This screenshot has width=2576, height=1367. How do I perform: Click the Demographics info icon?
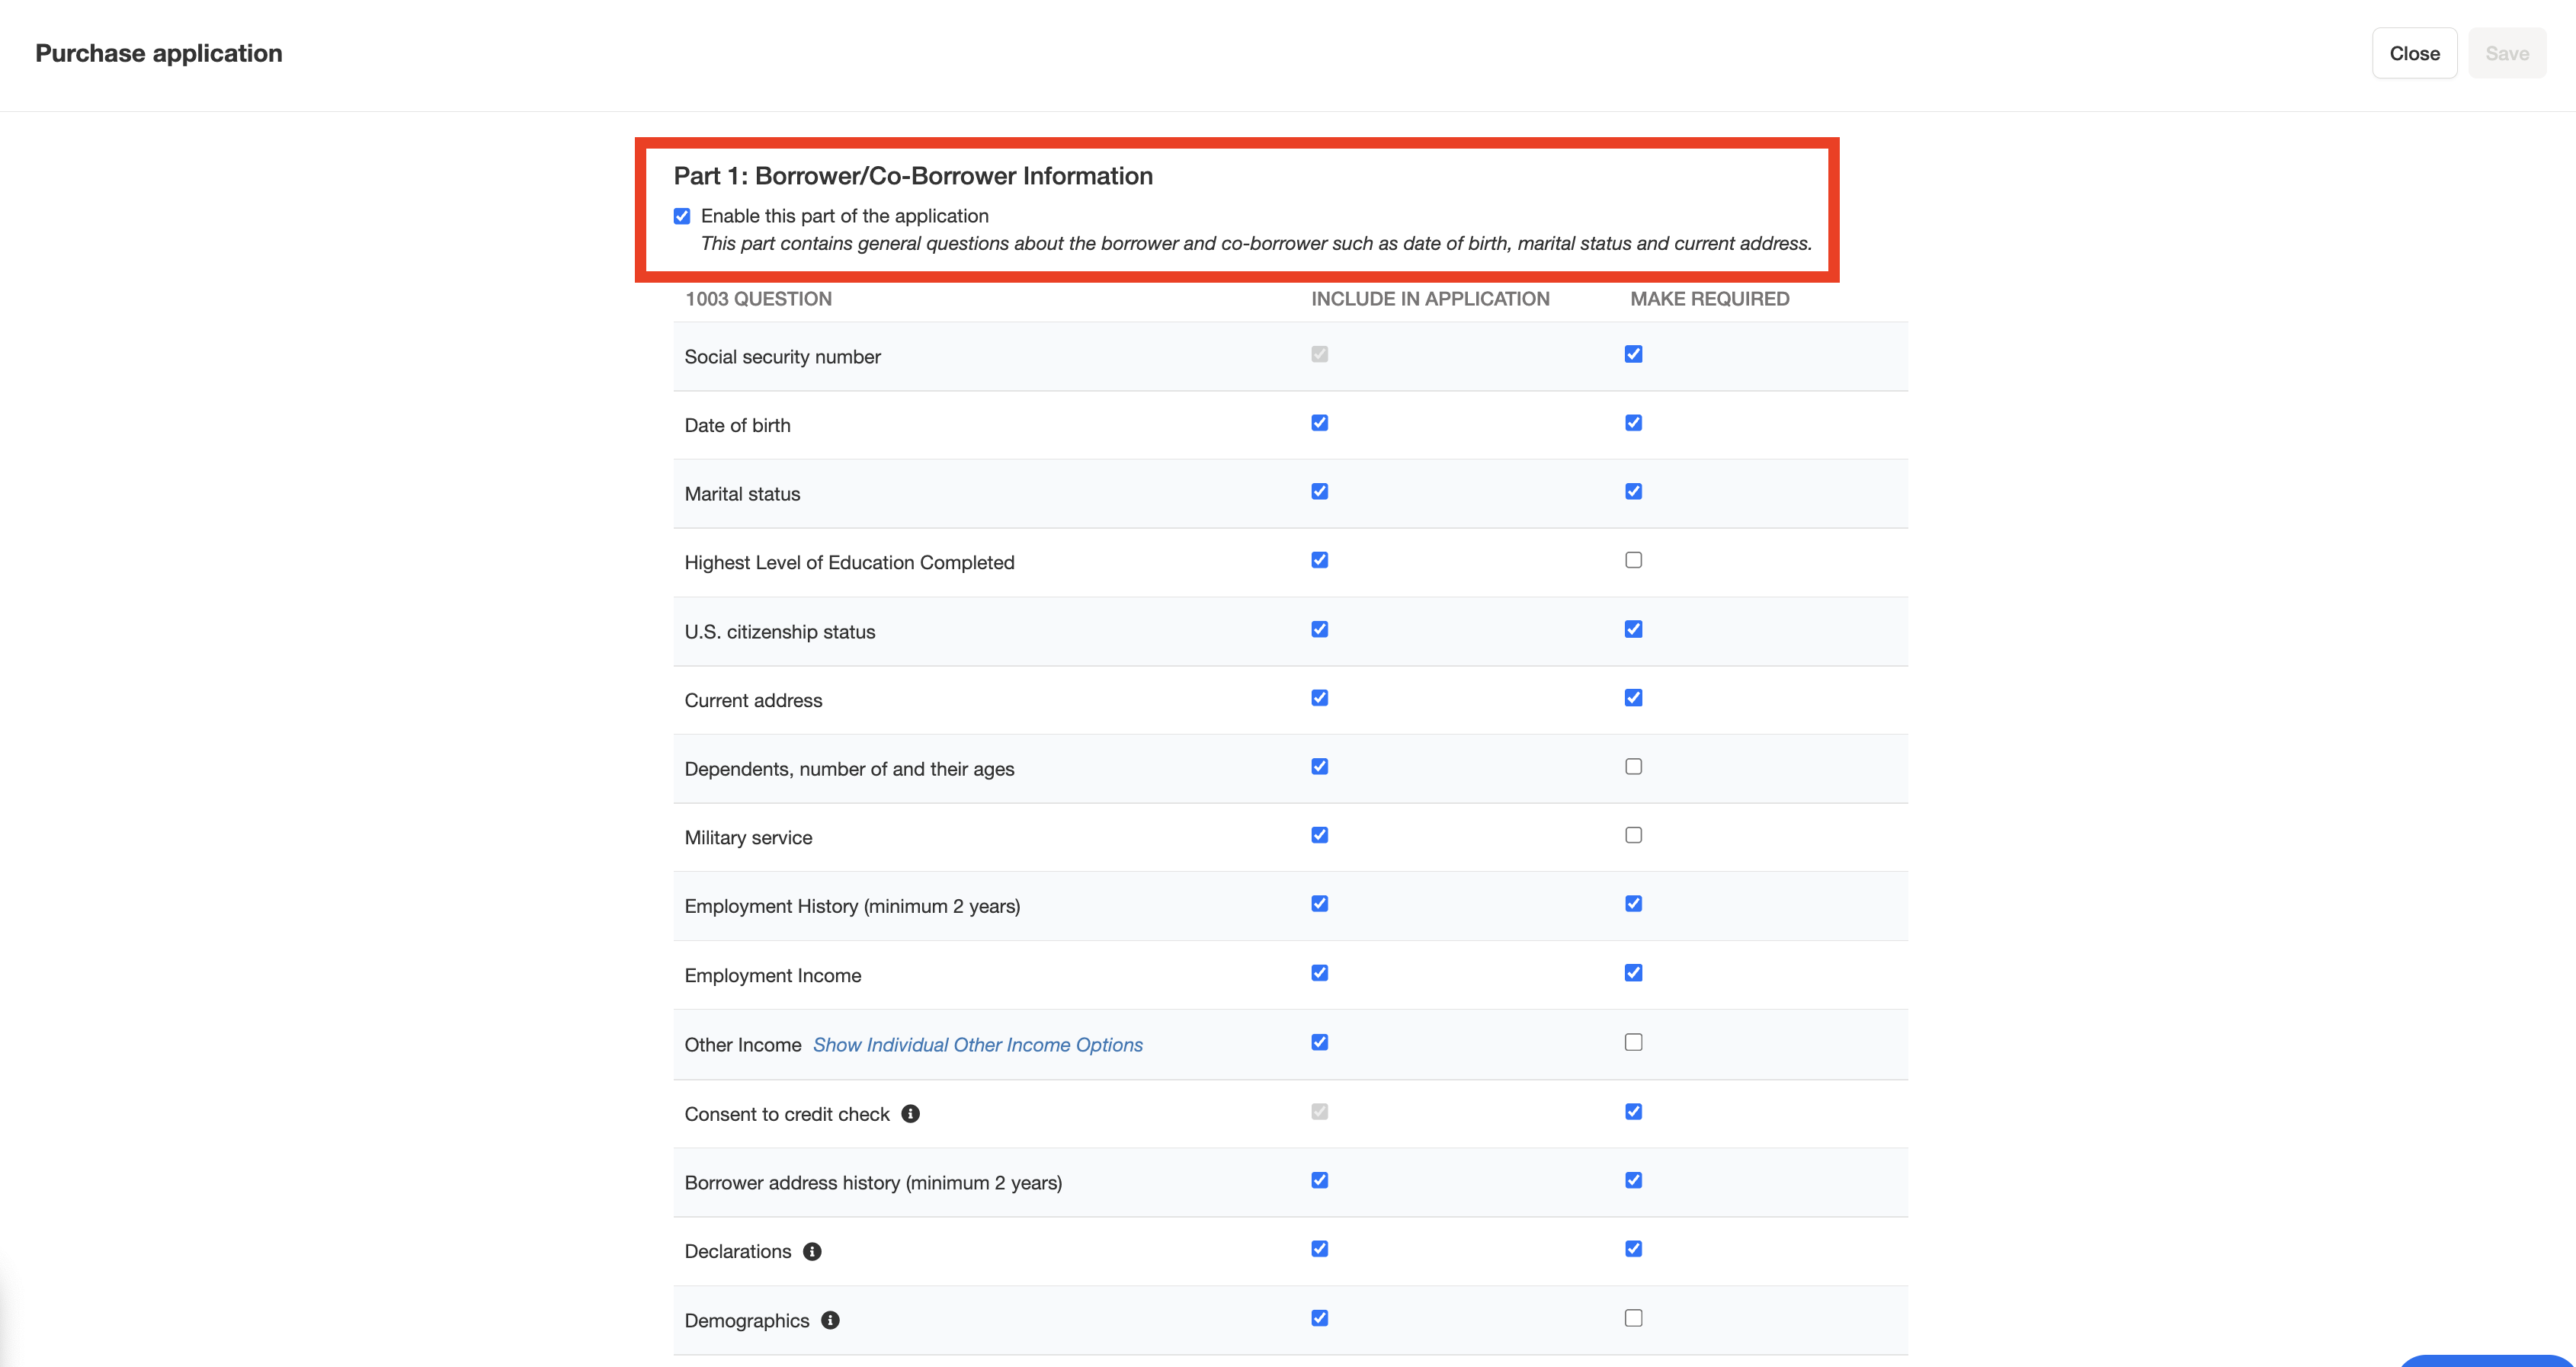830,1320
